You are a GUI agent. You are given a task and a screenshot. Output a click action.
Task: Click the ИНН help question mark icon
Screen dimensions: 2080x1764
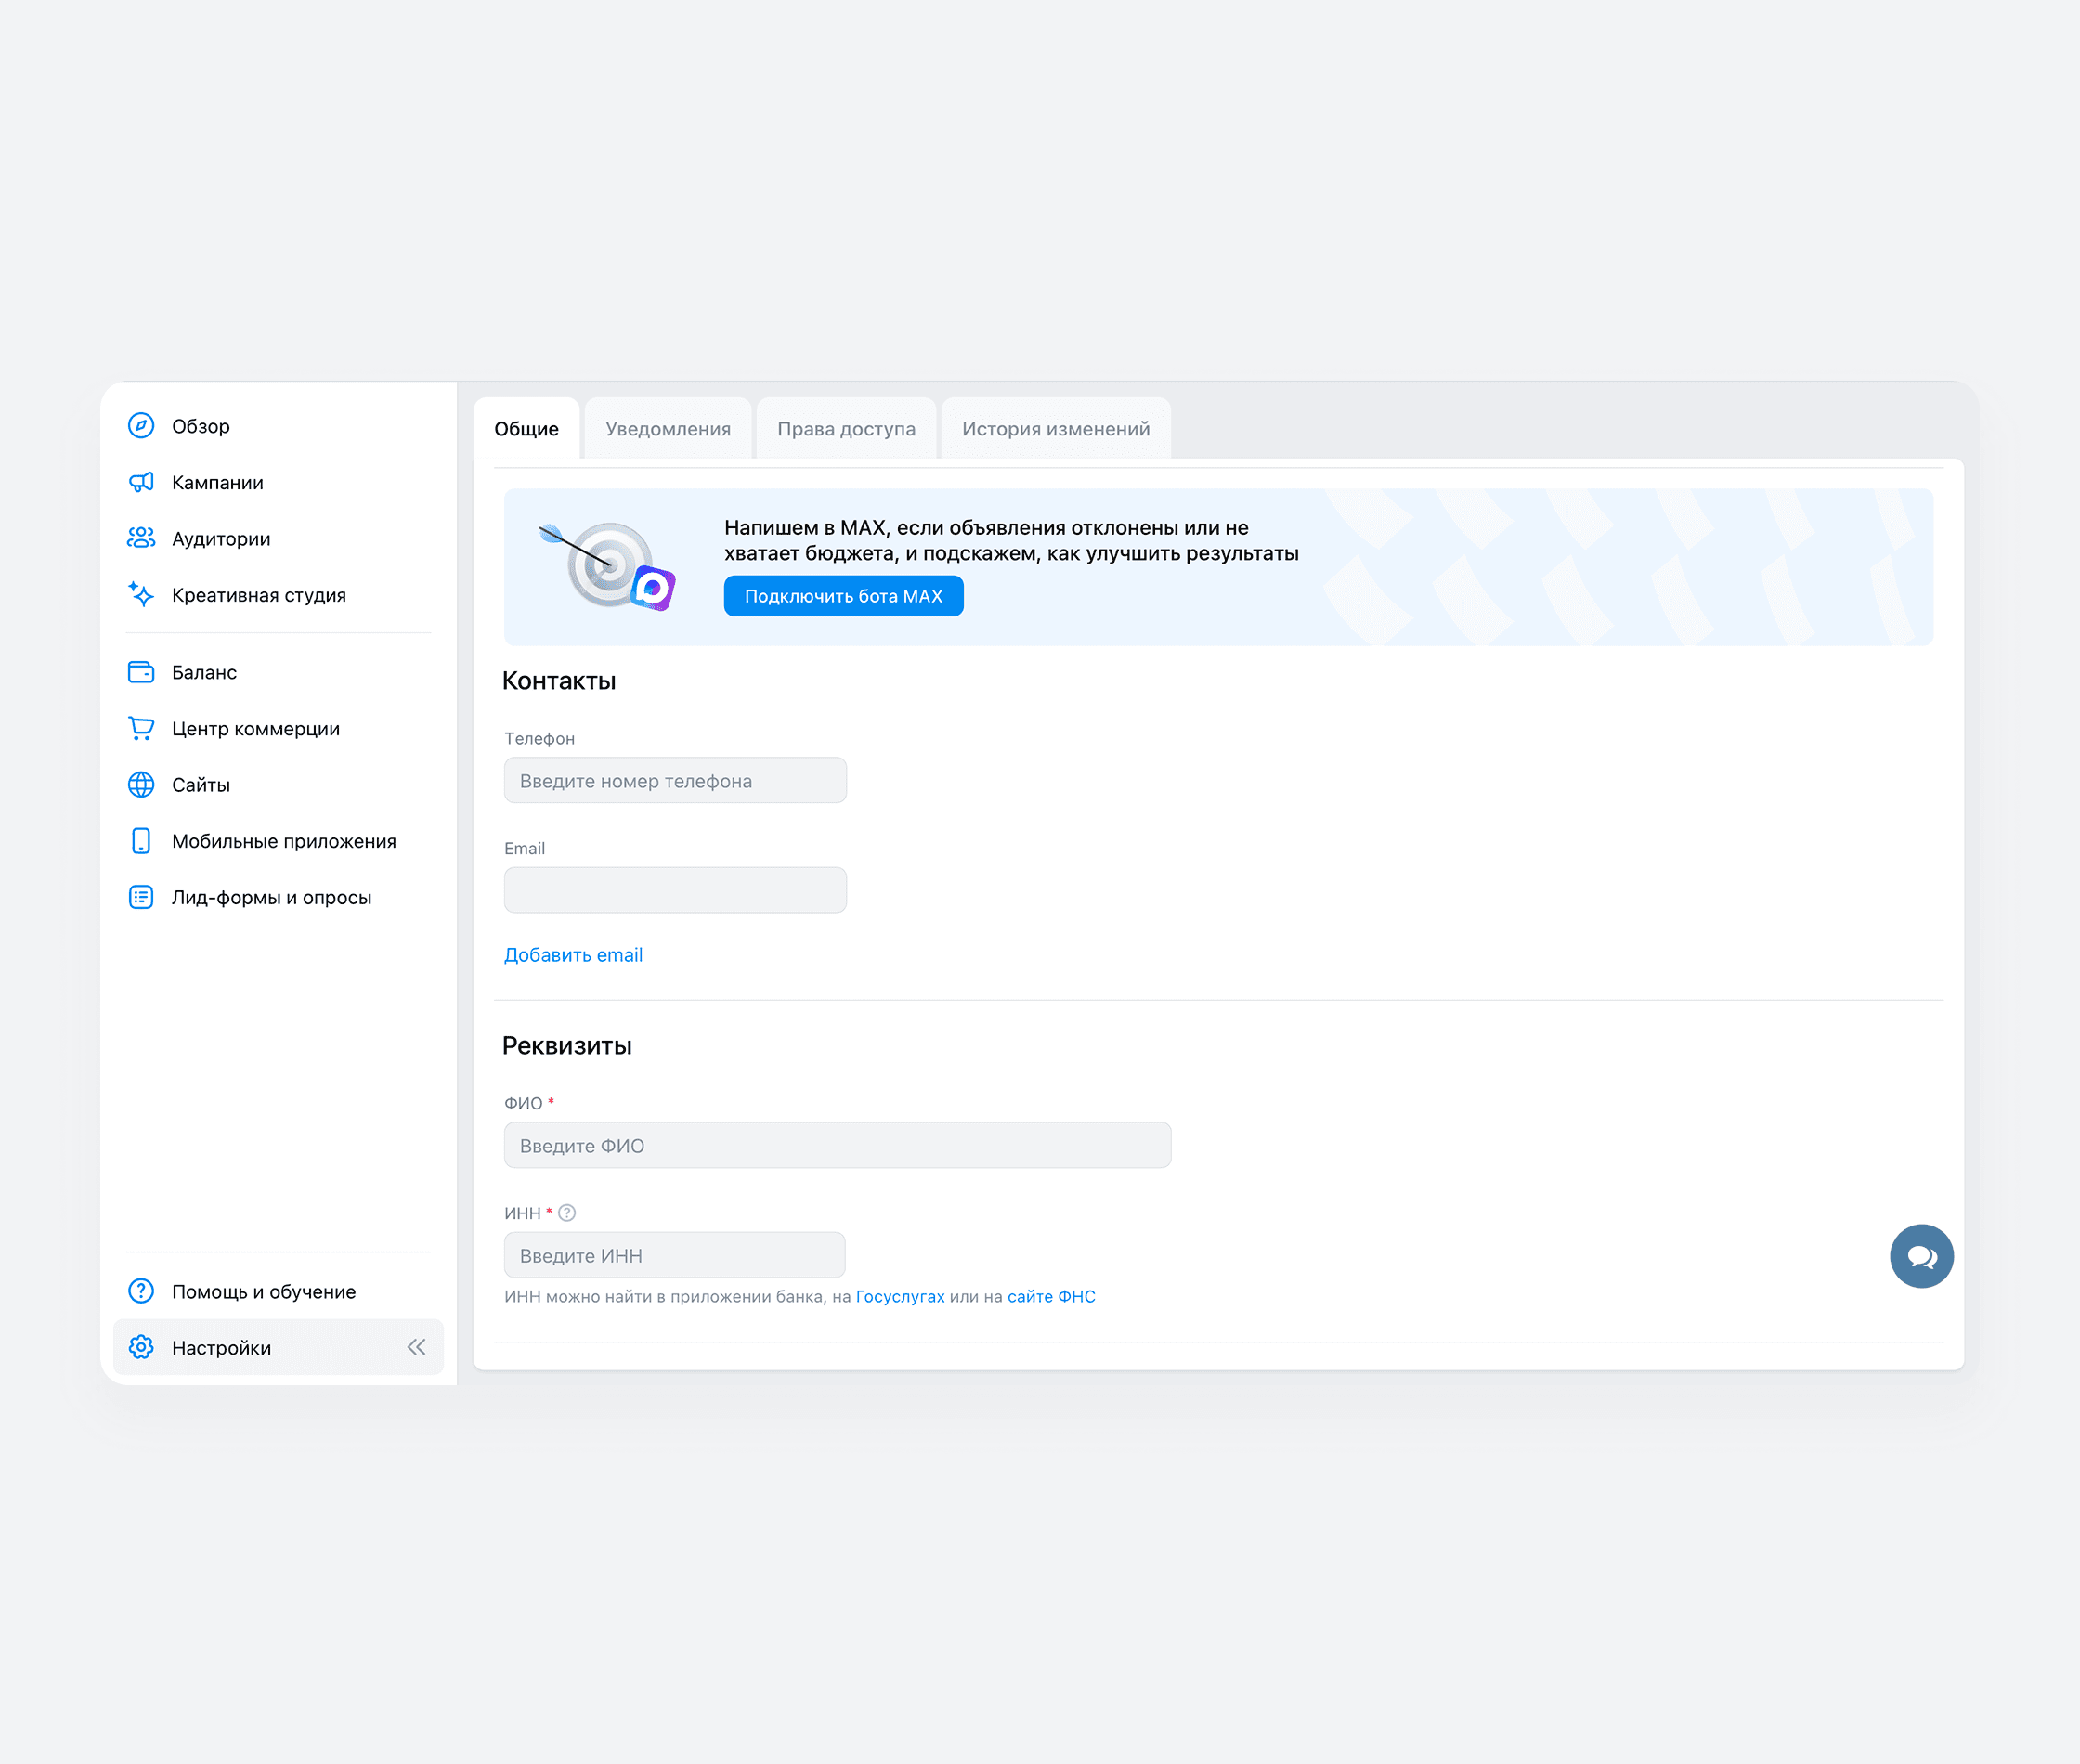click(567, 1213)
